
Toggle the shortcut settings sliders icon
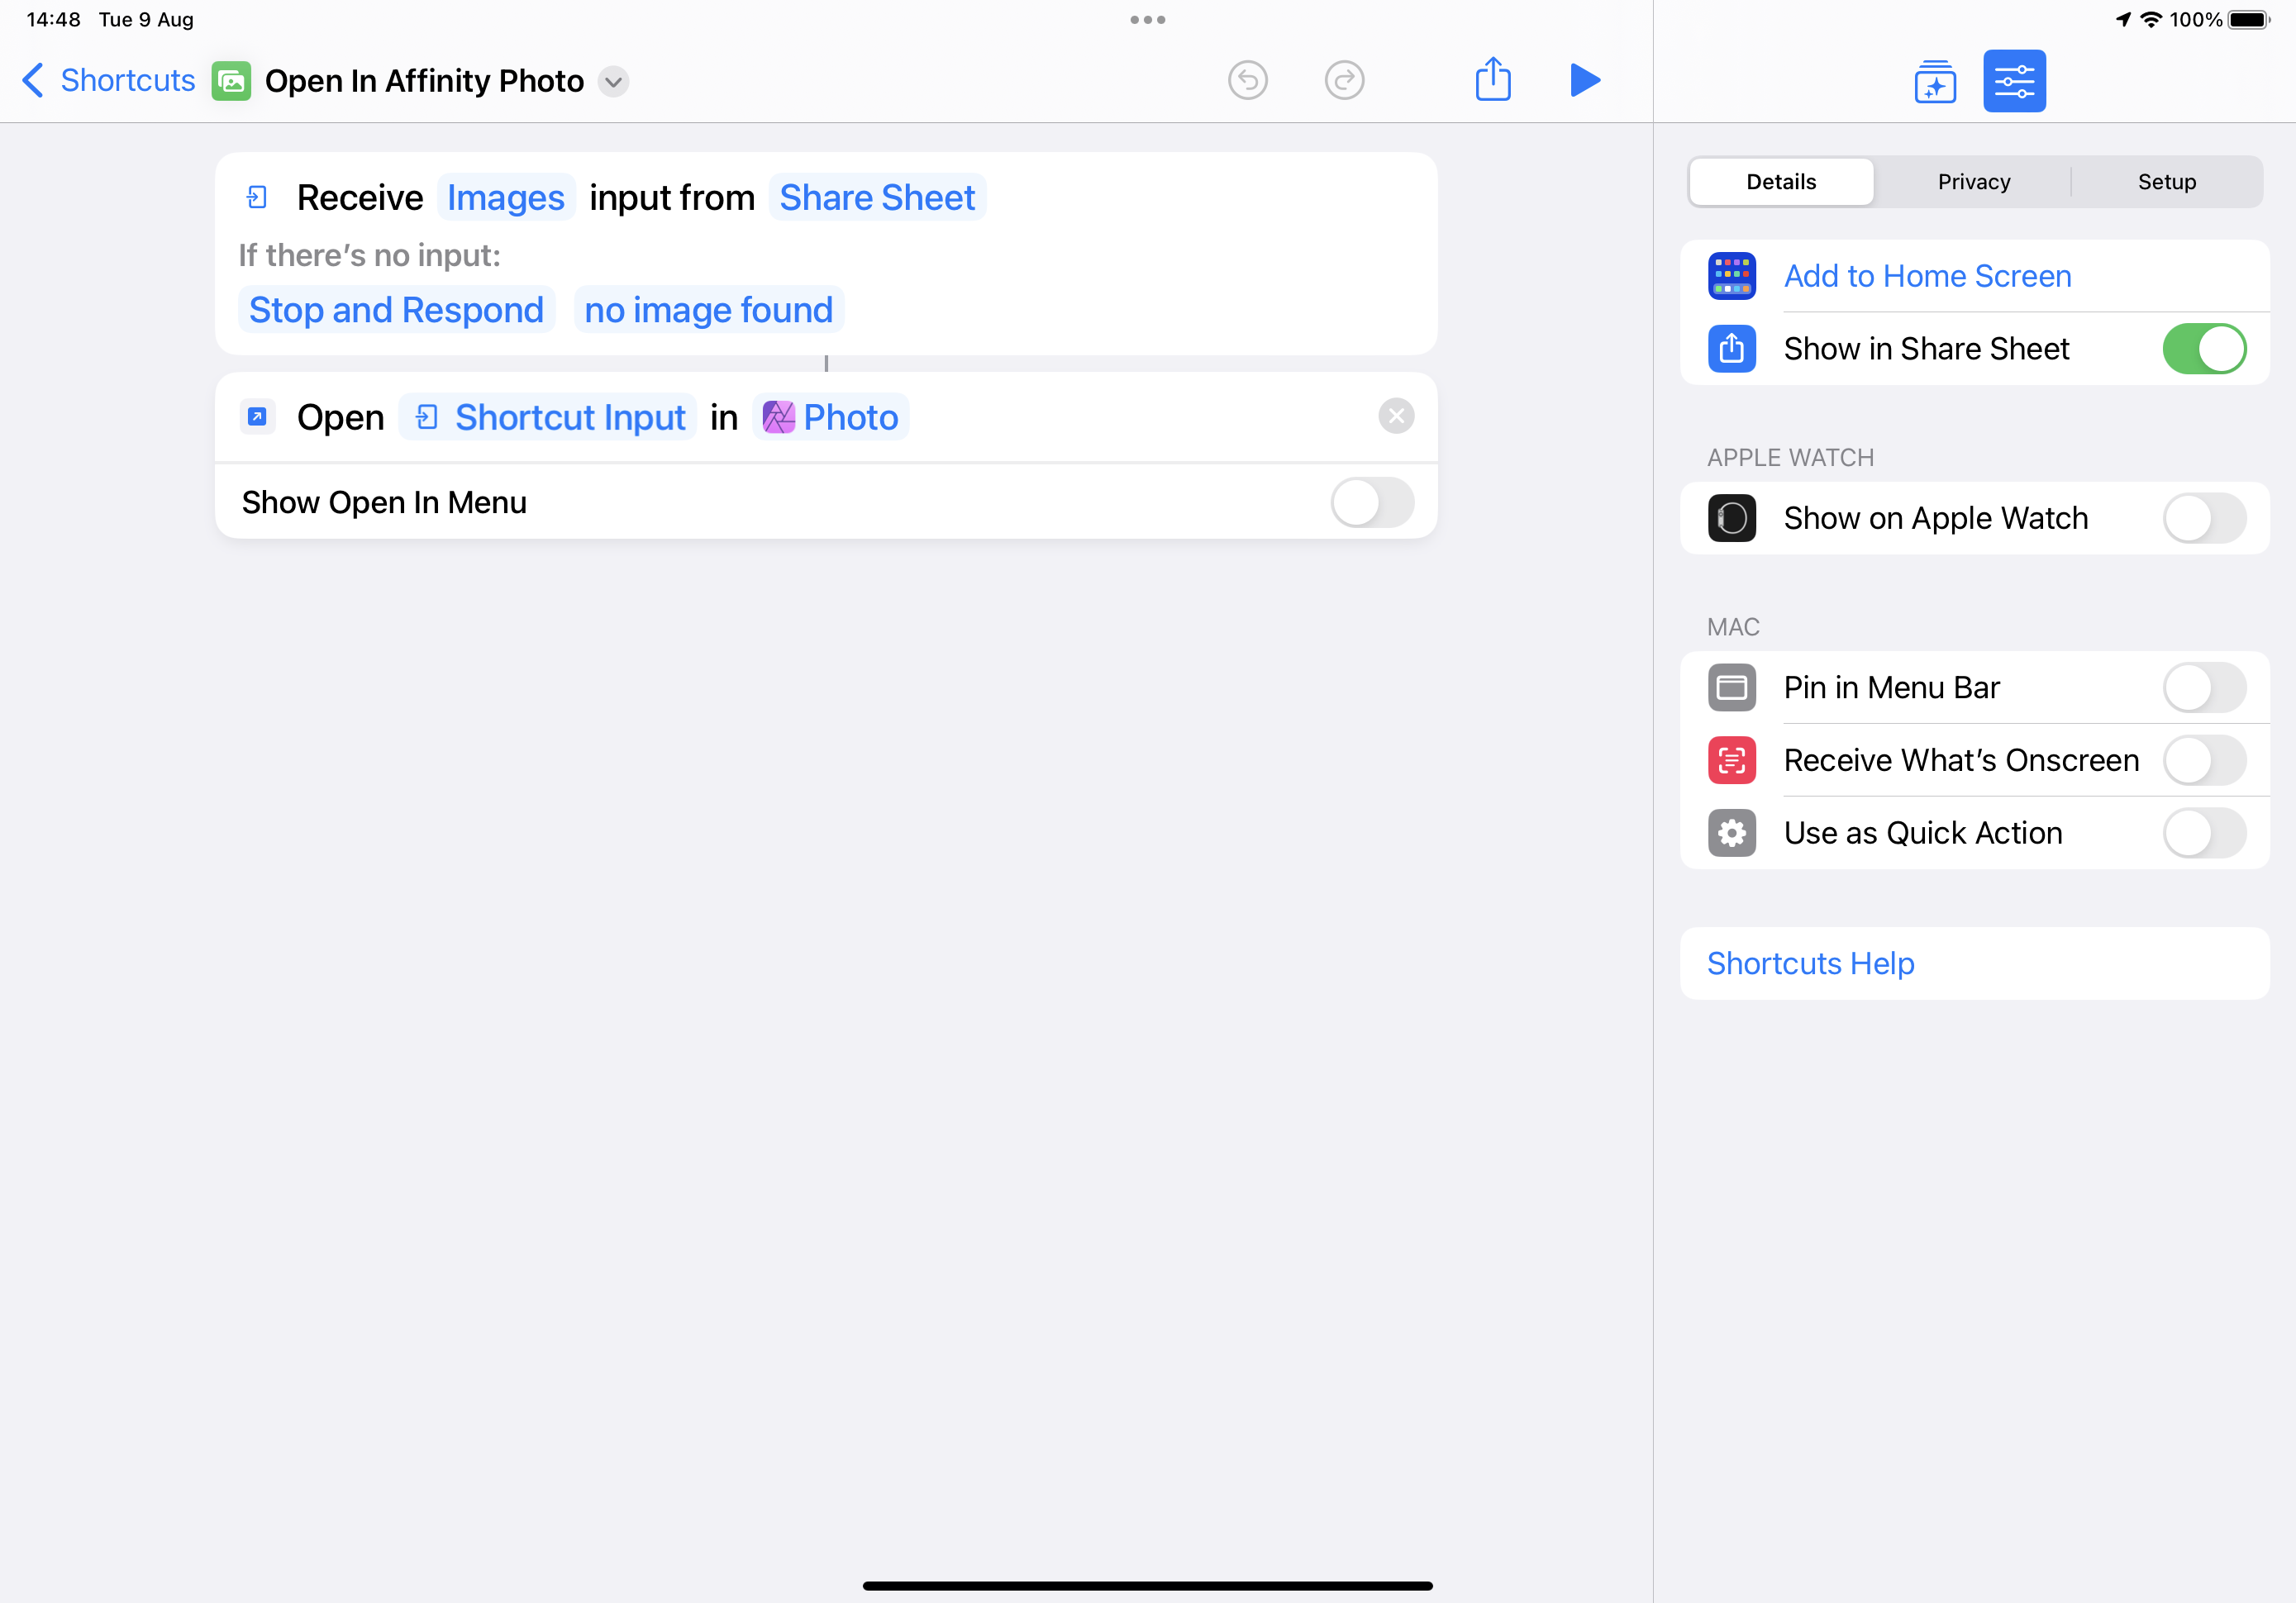coord(2014,81)
